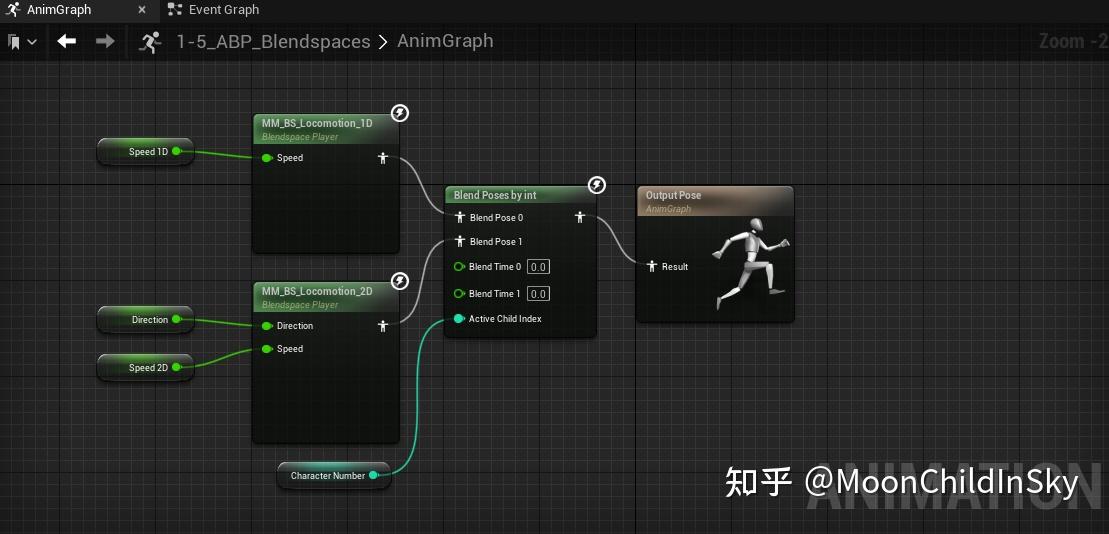Navigate back with the left arrow
Image resolution: width=1109 pixels, height=534 pixels.
66,42
